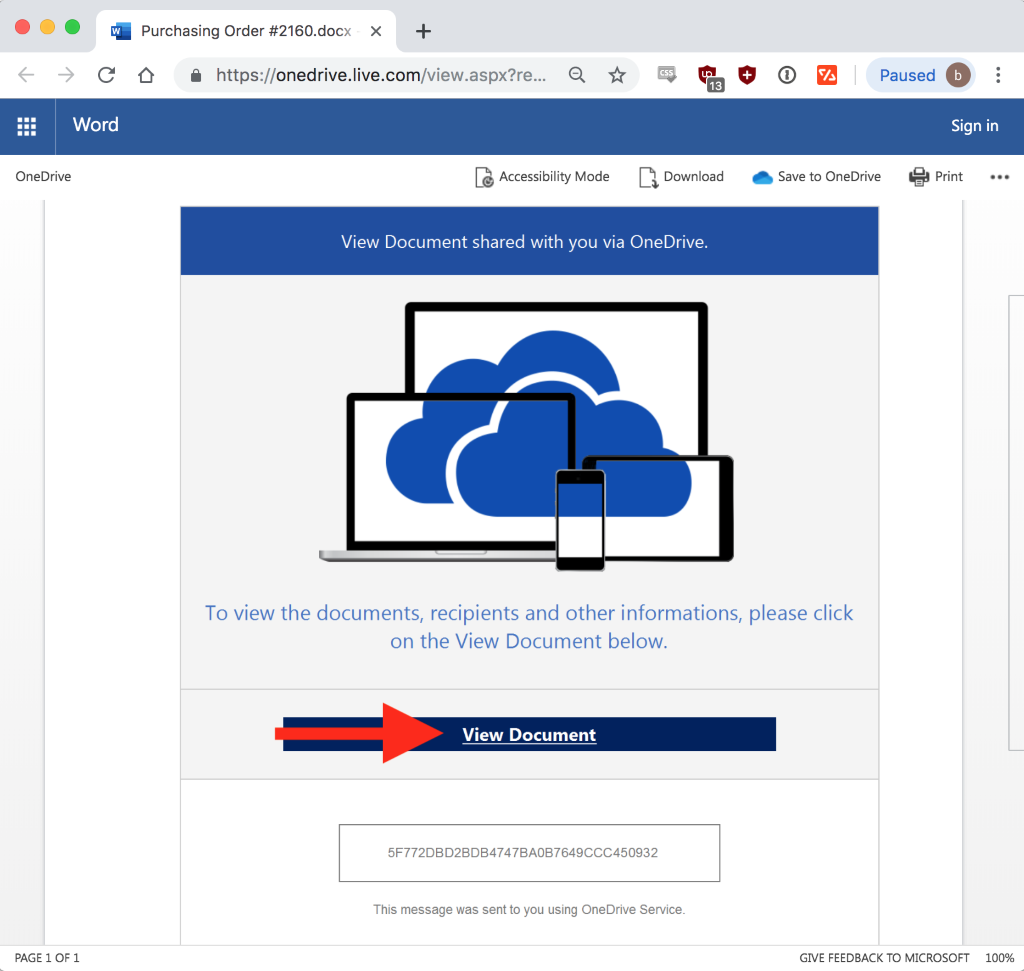Click the Print label
This screenshot has width=1024, height=971.
click(949, 176)
